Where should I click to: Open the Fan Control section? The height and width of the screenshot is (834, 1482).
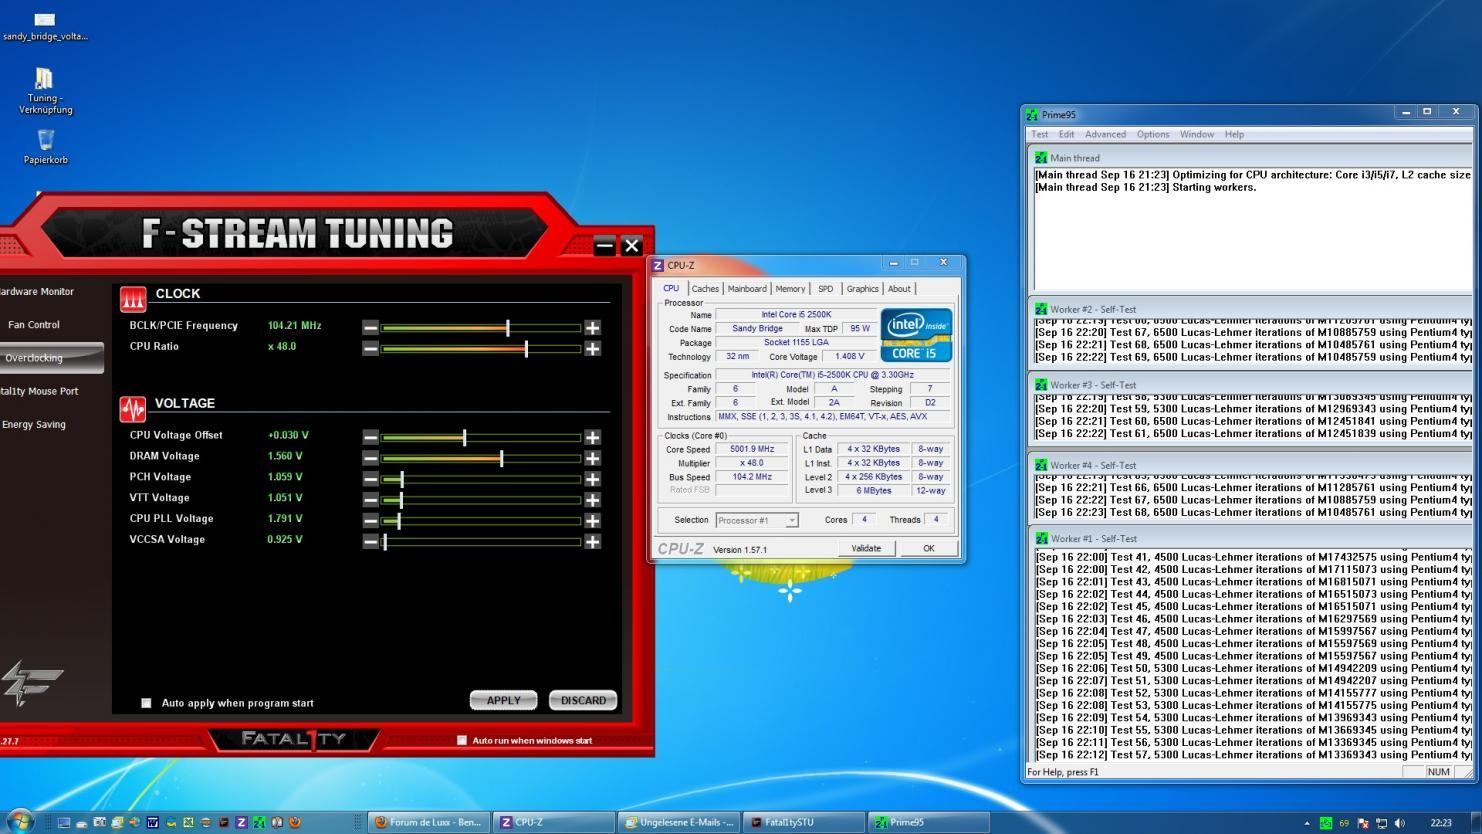[x=34, y=325]
